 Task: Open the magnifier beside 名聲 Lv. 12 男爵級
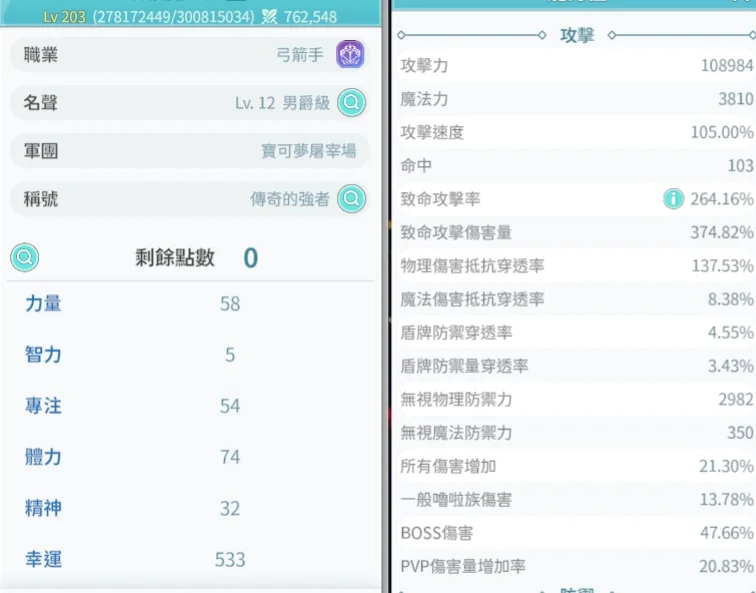pyautogui.click(x=351, y=102)
